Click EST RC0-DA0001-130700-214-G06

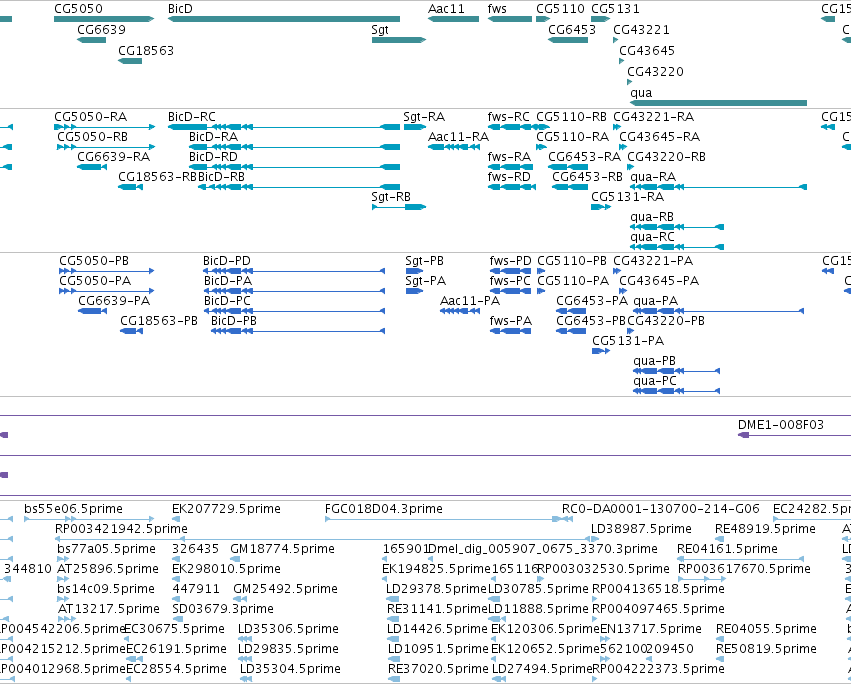[661, 509]
